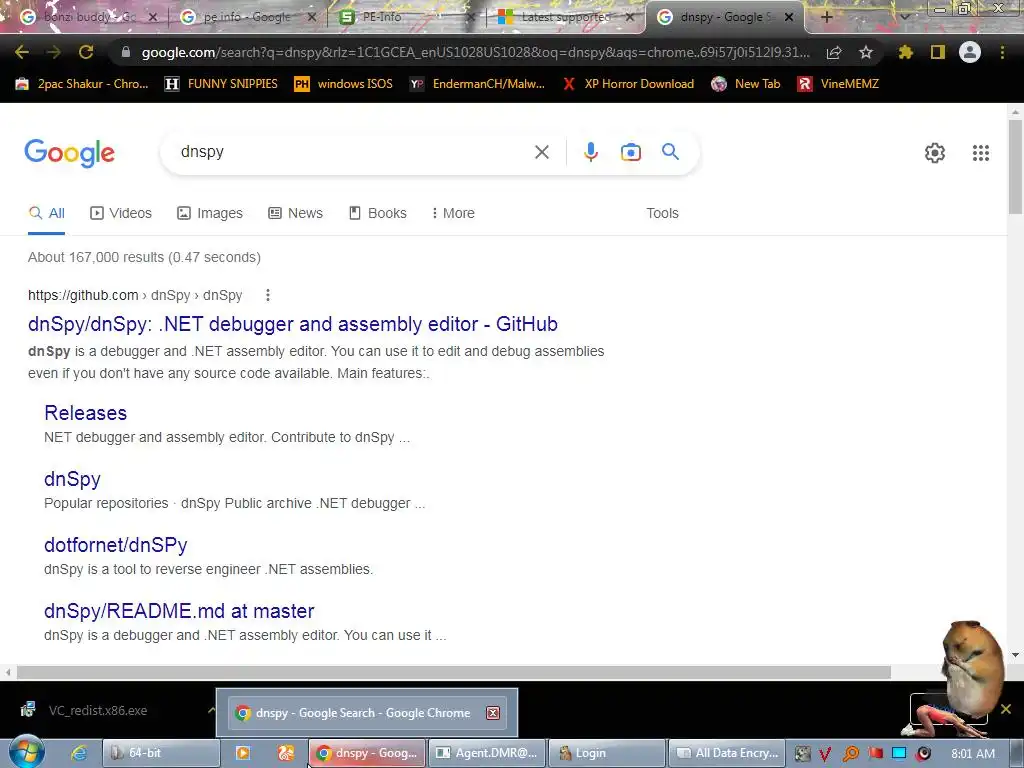The width and height of the screenshot is (1024, 768).
Task: Open the 64-bit taskbar window
Action: point(161,753)
